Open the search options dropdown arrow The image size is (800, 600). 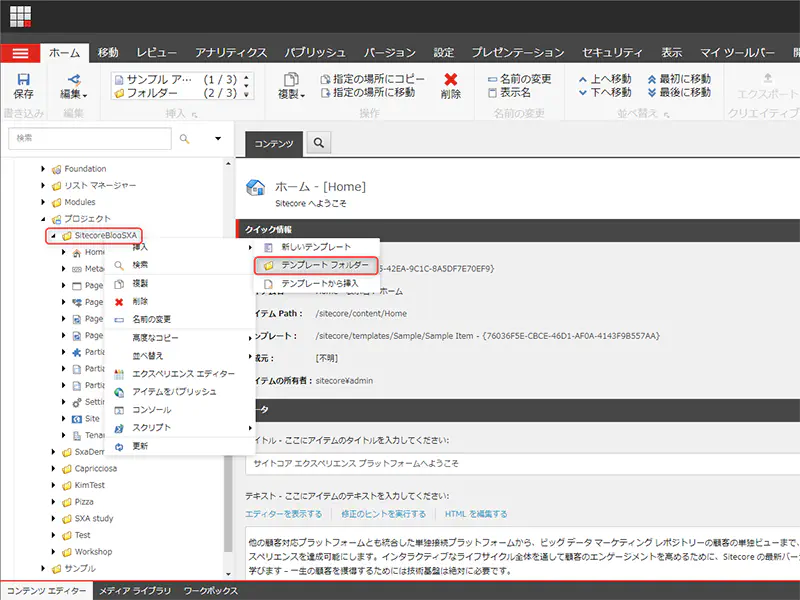pyautogui.click(x=218, y=139)
